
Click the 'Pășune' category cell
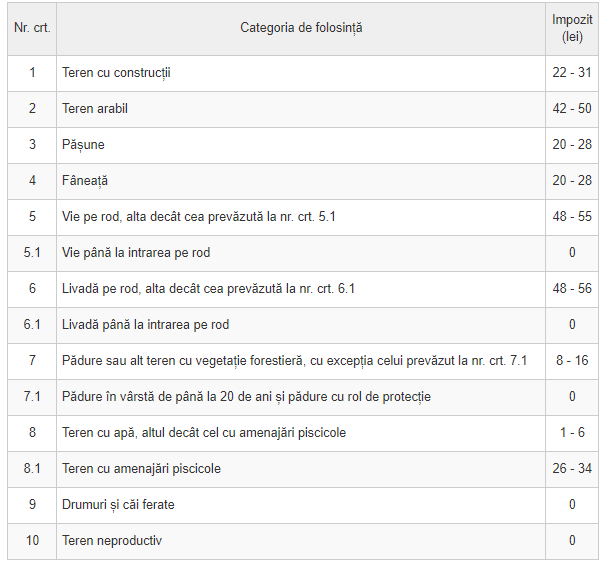(83, 145)
